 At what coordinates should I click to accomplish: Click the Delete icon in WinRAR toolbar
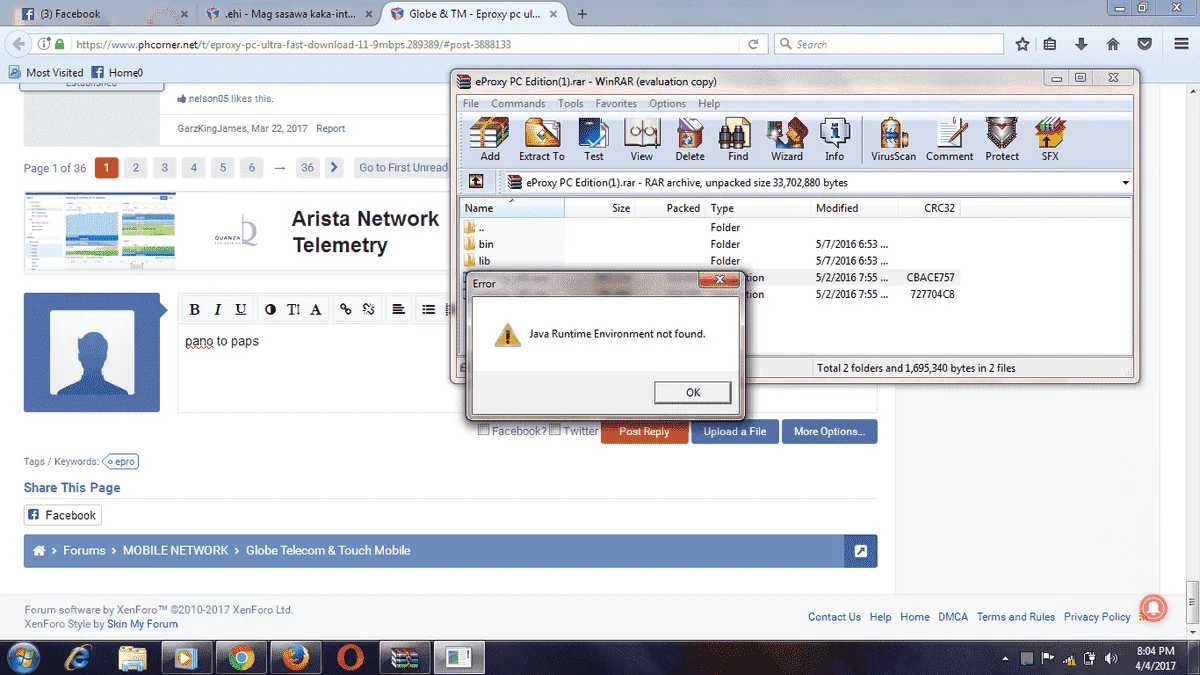tap(690, 138)
